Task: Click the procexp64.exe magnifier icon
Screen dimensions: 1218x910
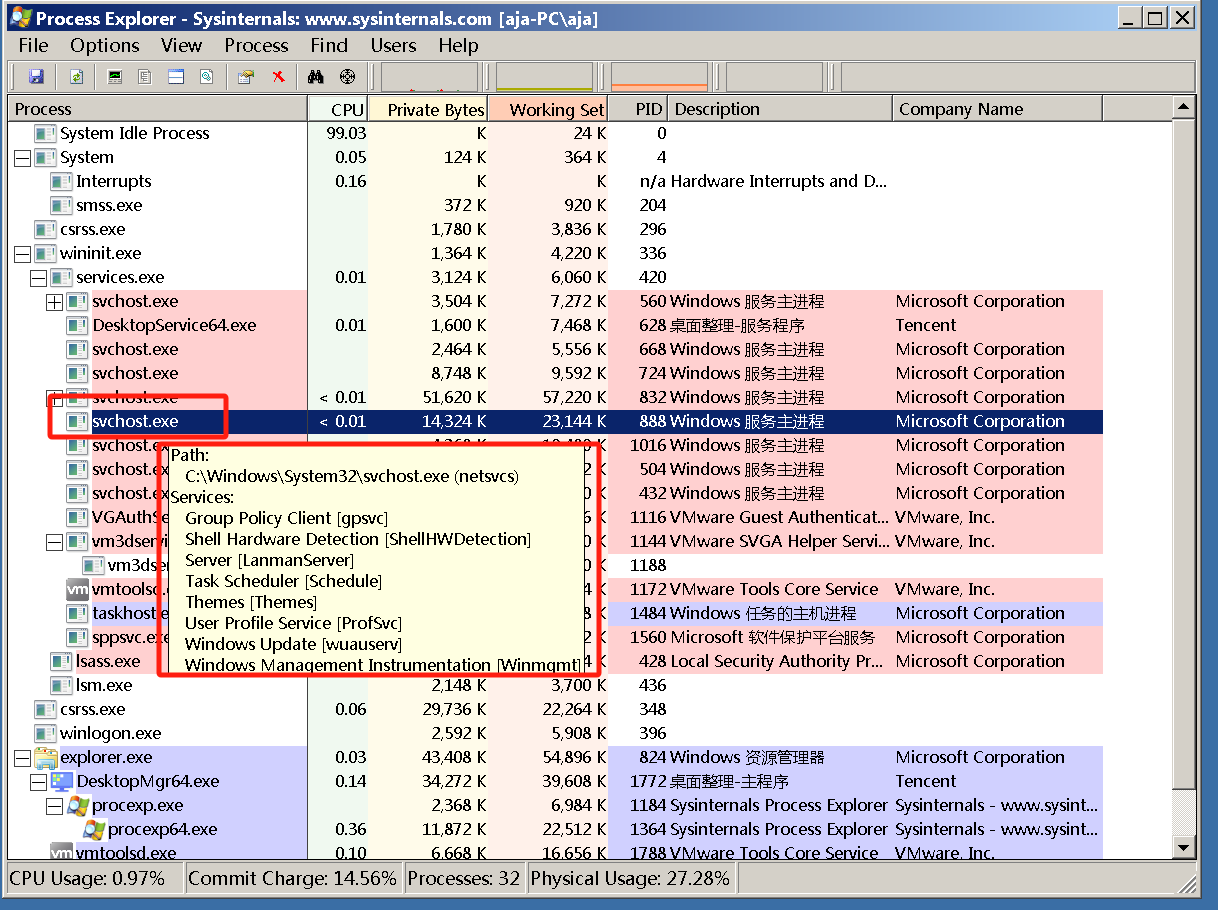Action: click(x=94, y=829)
